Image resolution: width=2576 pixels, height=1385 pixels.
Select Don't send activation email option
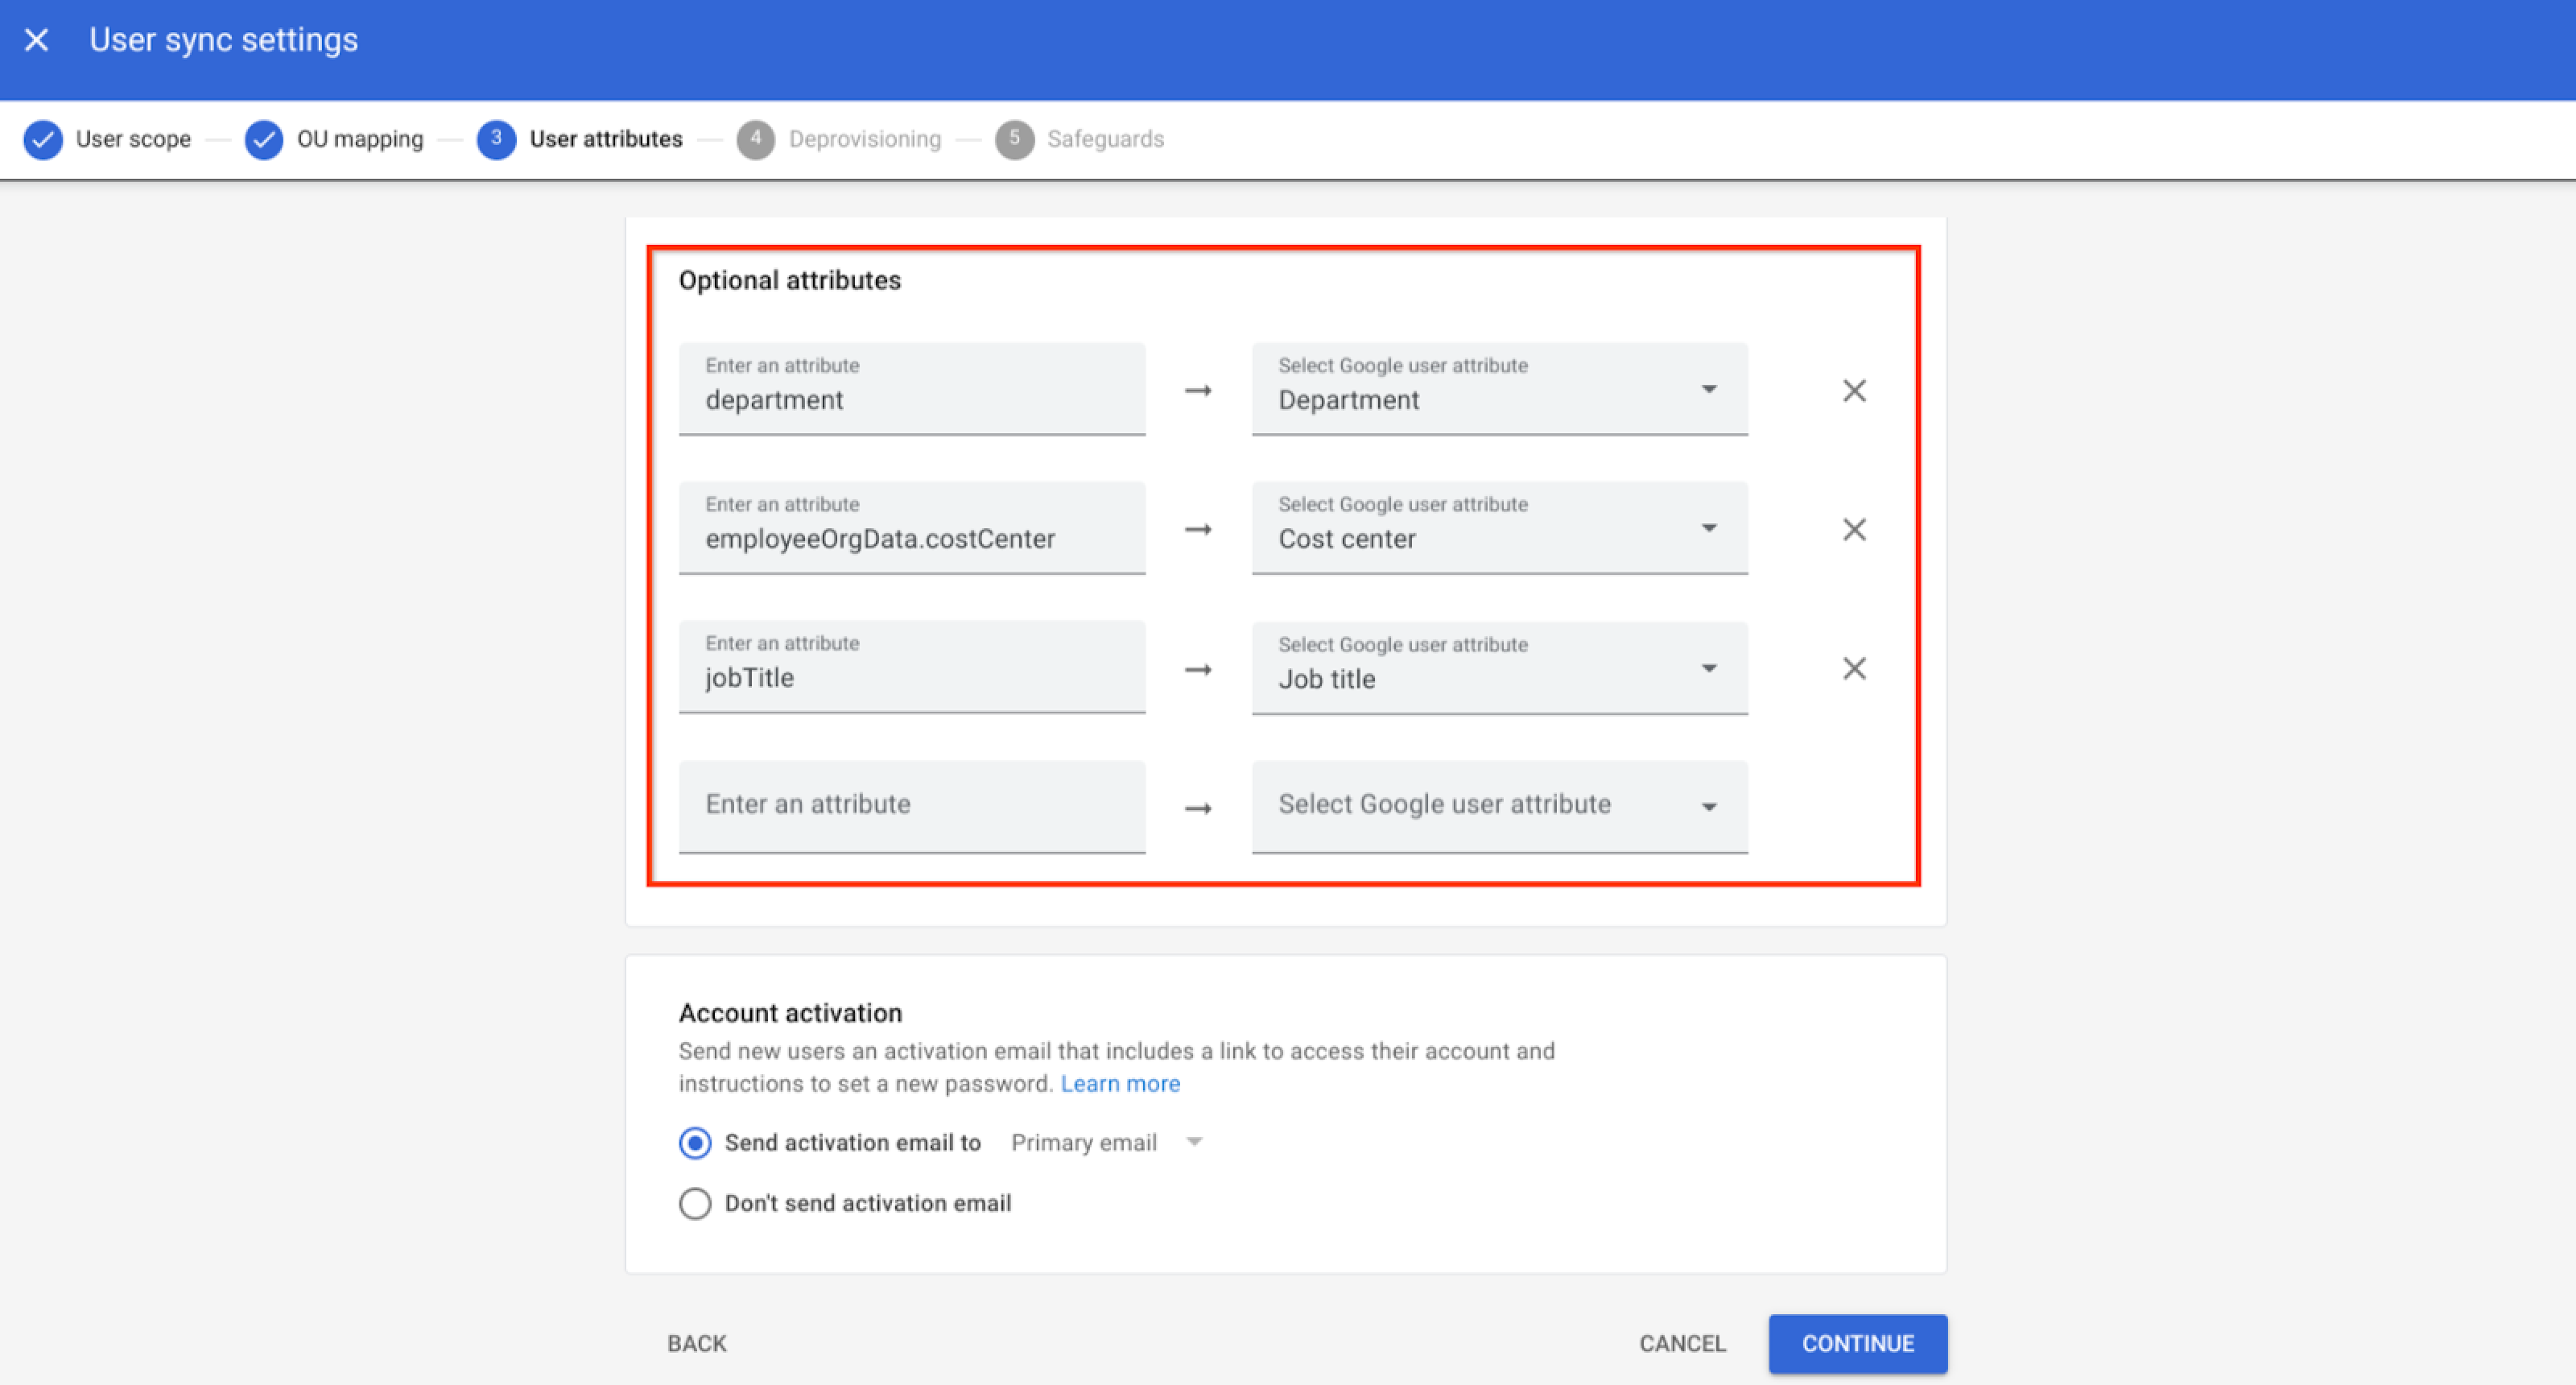[x=695, y=1203]
